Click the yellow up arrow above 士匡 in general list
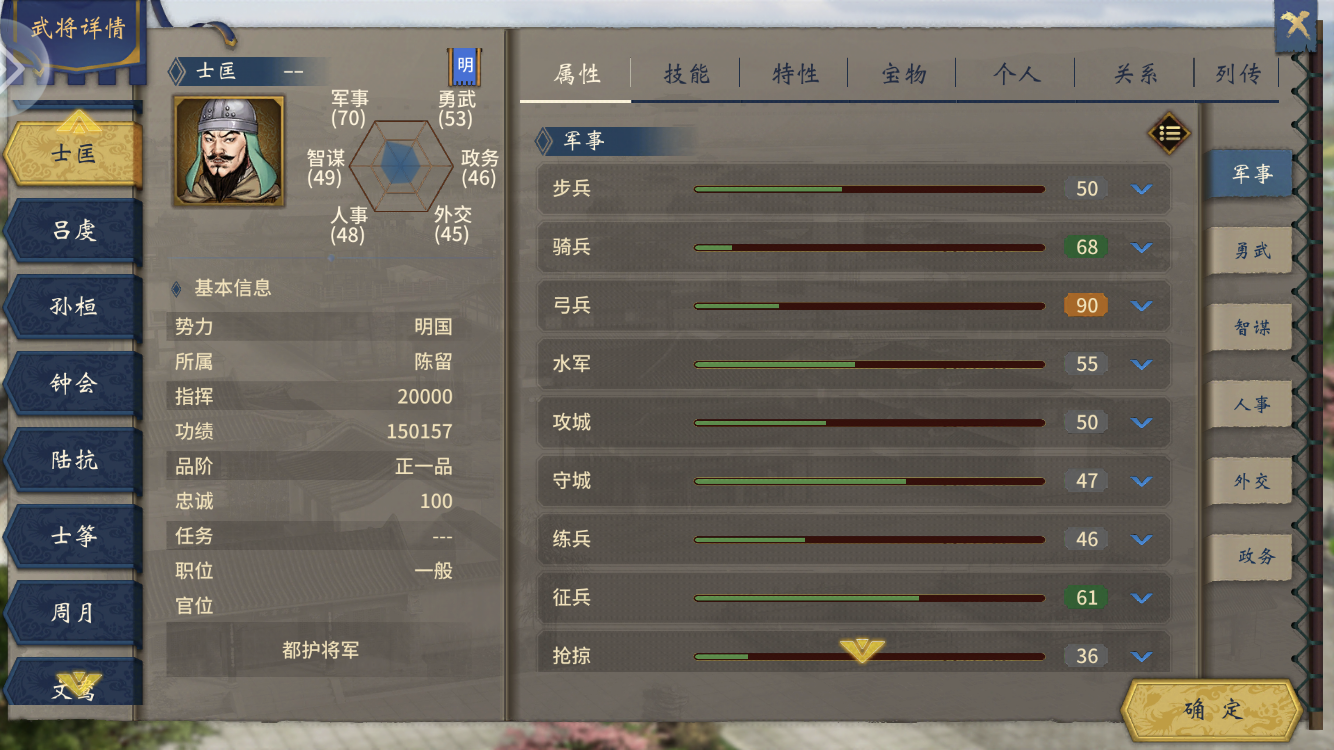This screenshot has height=750, width=1334. pos(78,122)
